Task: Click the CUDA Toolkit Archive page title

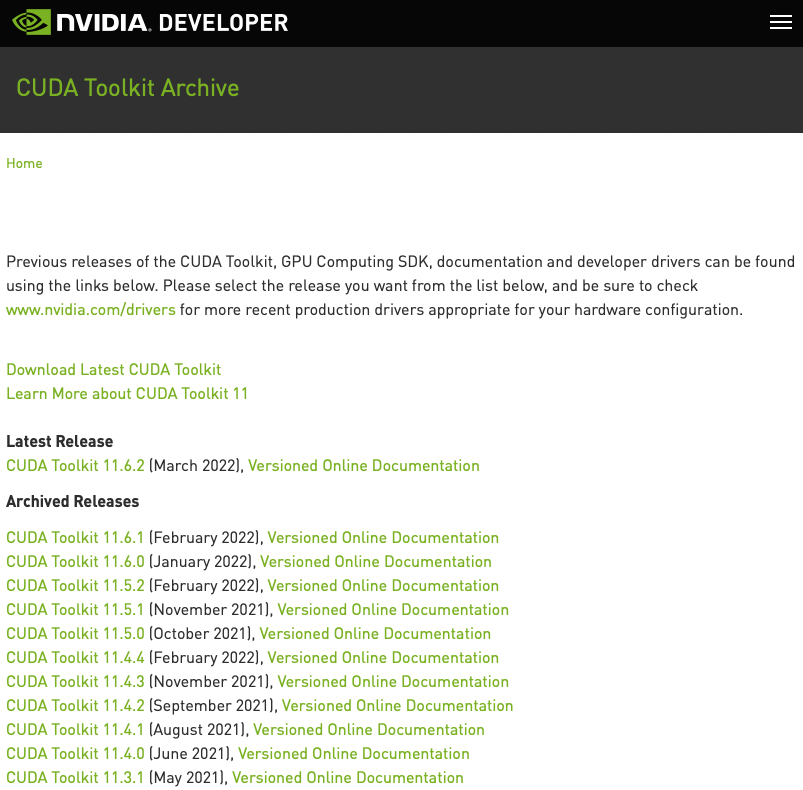Action: pos(128,88)
